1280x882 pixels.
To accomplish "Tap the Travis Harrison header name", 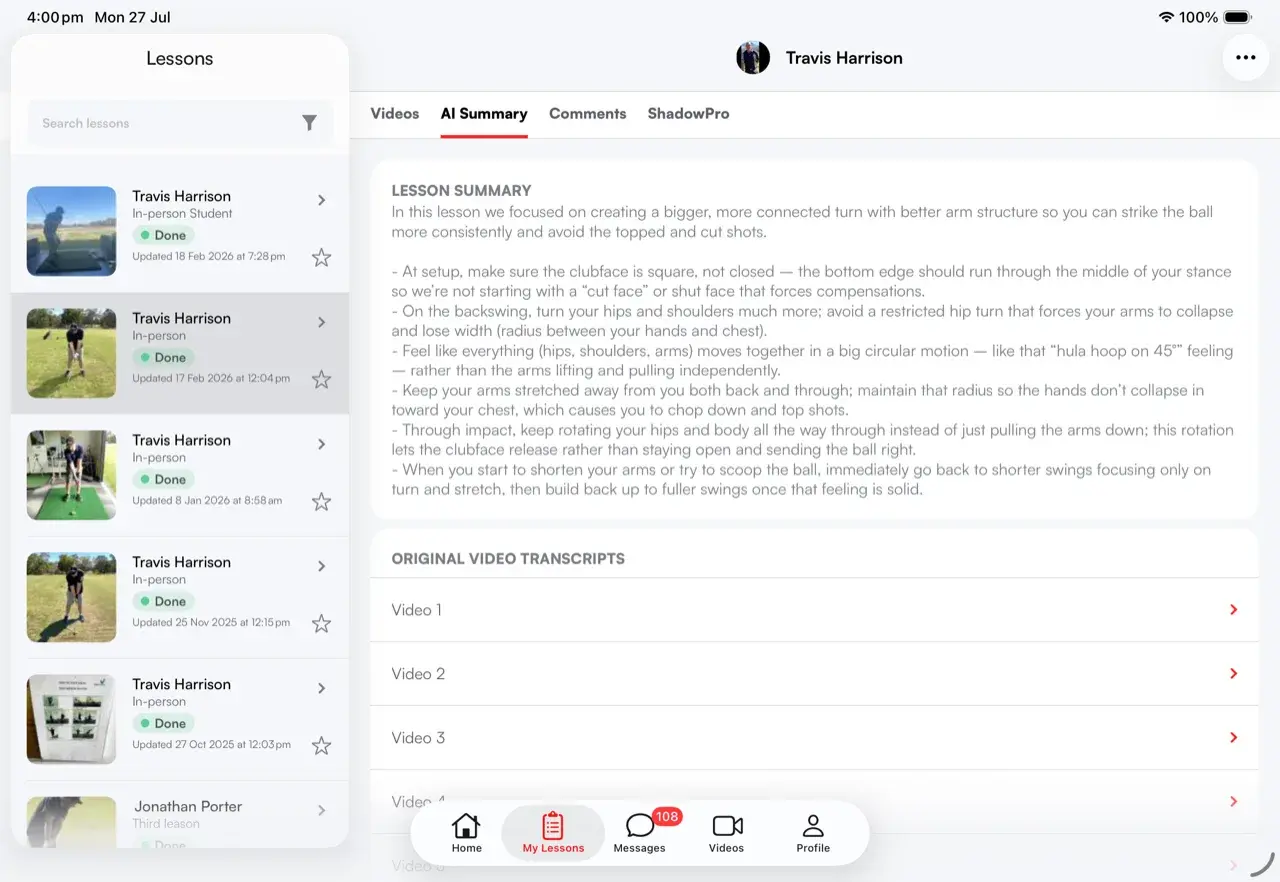I will pyautogui.click(x=844, y=58).
